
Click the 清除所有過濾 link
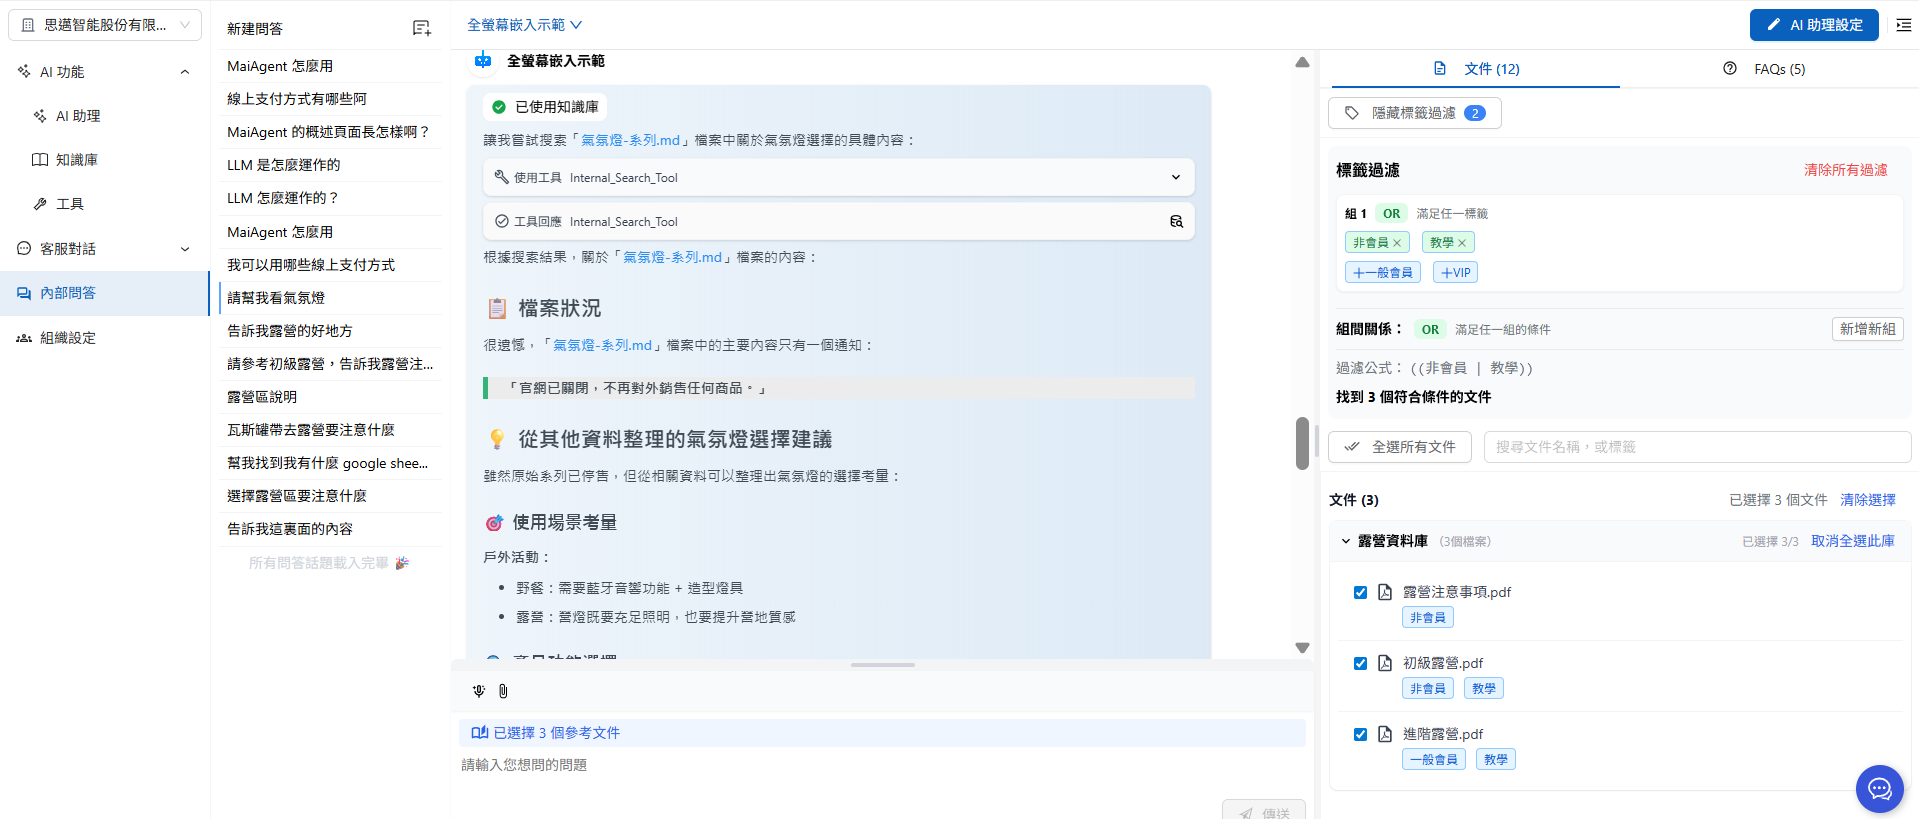coord(1845,170)
